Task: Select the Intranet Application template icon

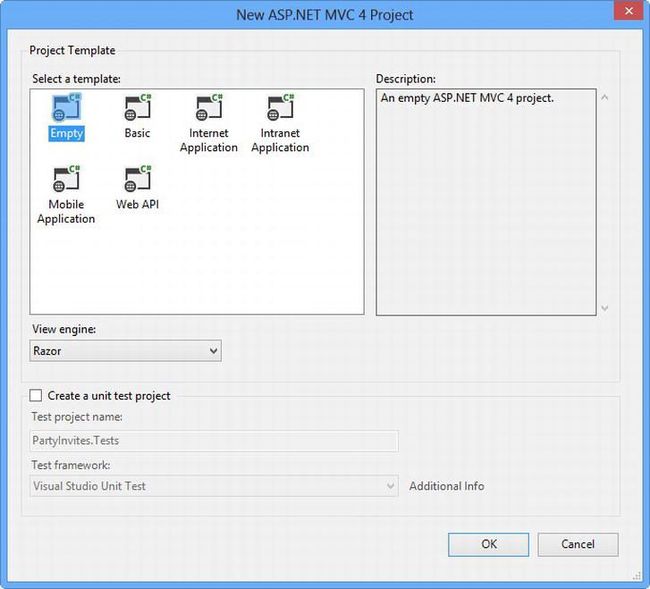Action: [280, 107]
